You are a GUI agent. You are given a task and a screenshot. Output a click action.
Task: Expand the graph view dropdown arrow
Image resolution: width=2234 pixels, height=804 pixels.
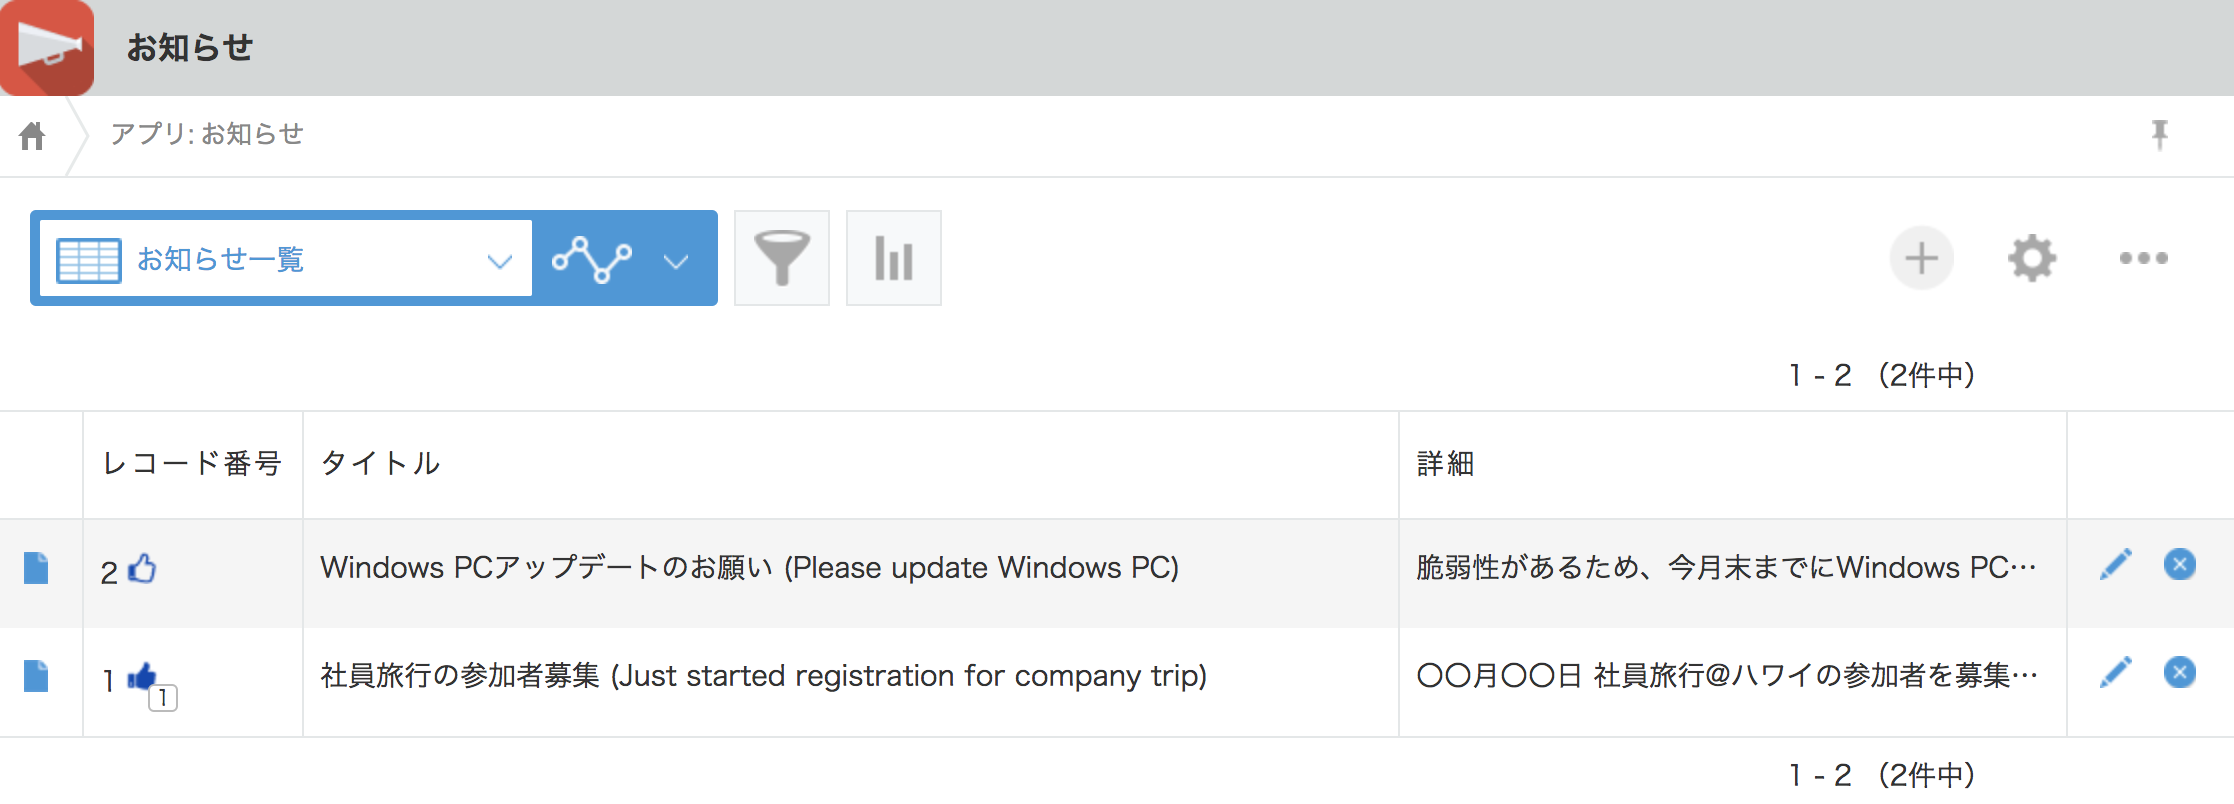tap(676, 261)
